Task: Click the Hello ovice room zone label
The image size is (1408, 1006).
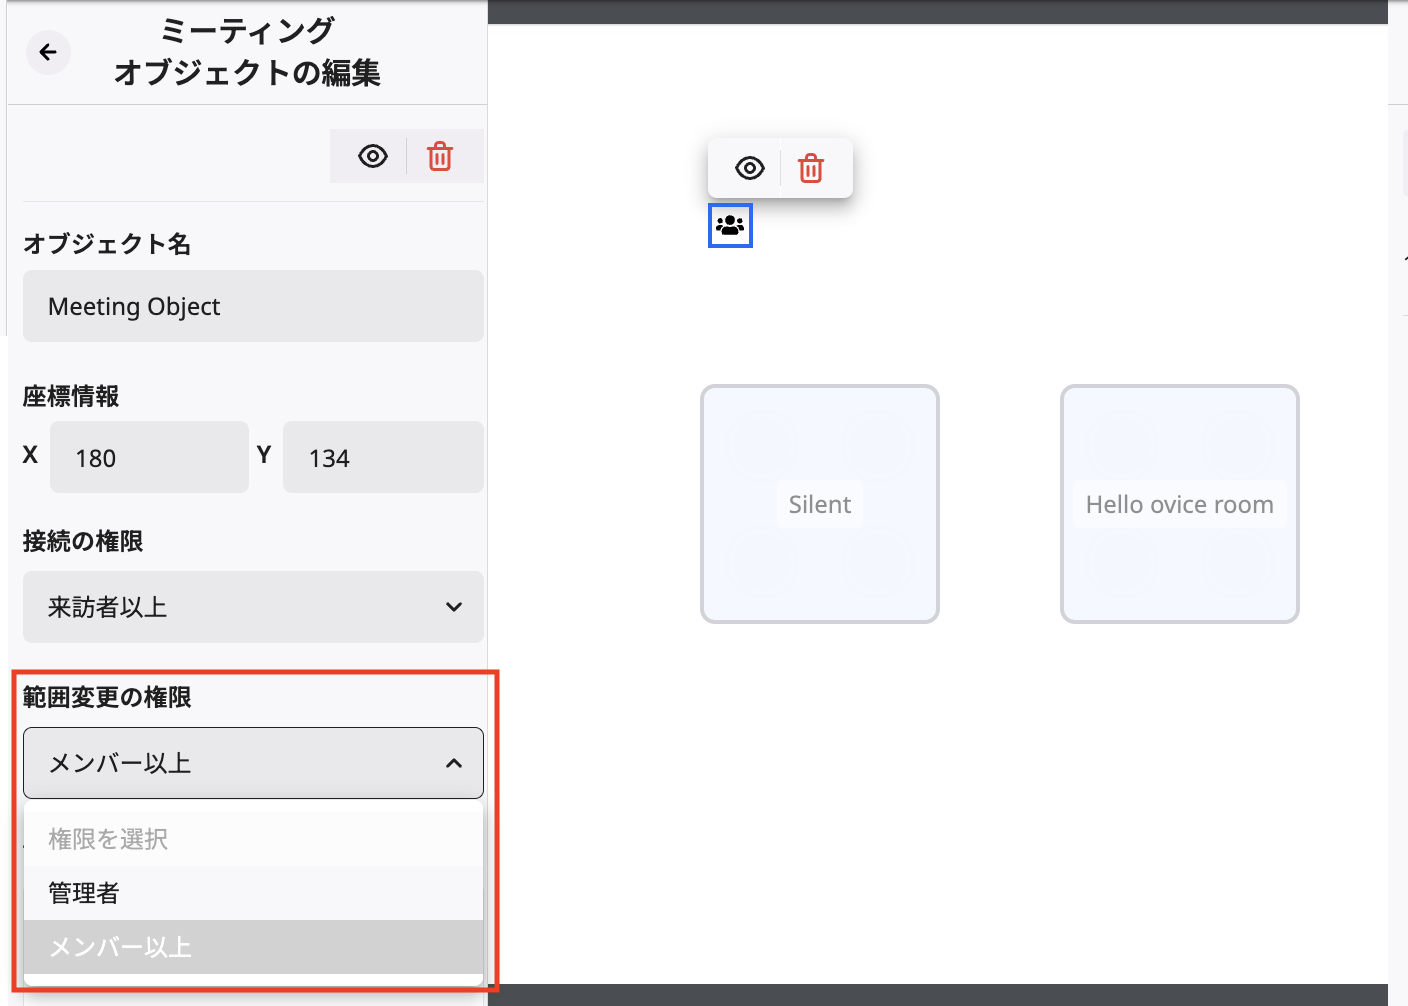Action: (1179, 504)
